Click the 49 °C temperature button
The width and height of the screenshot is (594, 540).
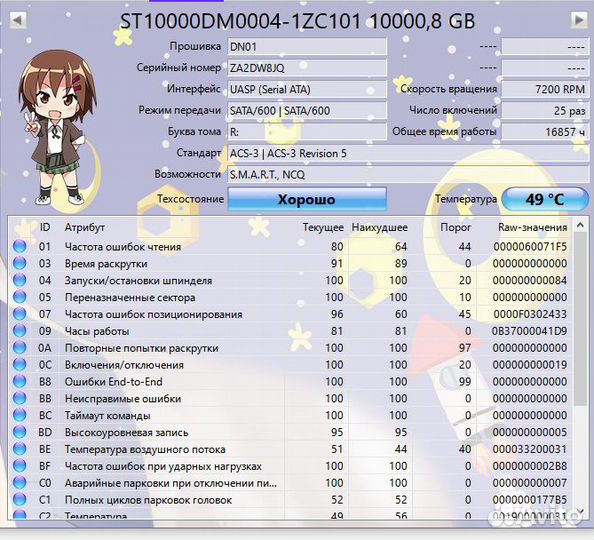point(545,199)
